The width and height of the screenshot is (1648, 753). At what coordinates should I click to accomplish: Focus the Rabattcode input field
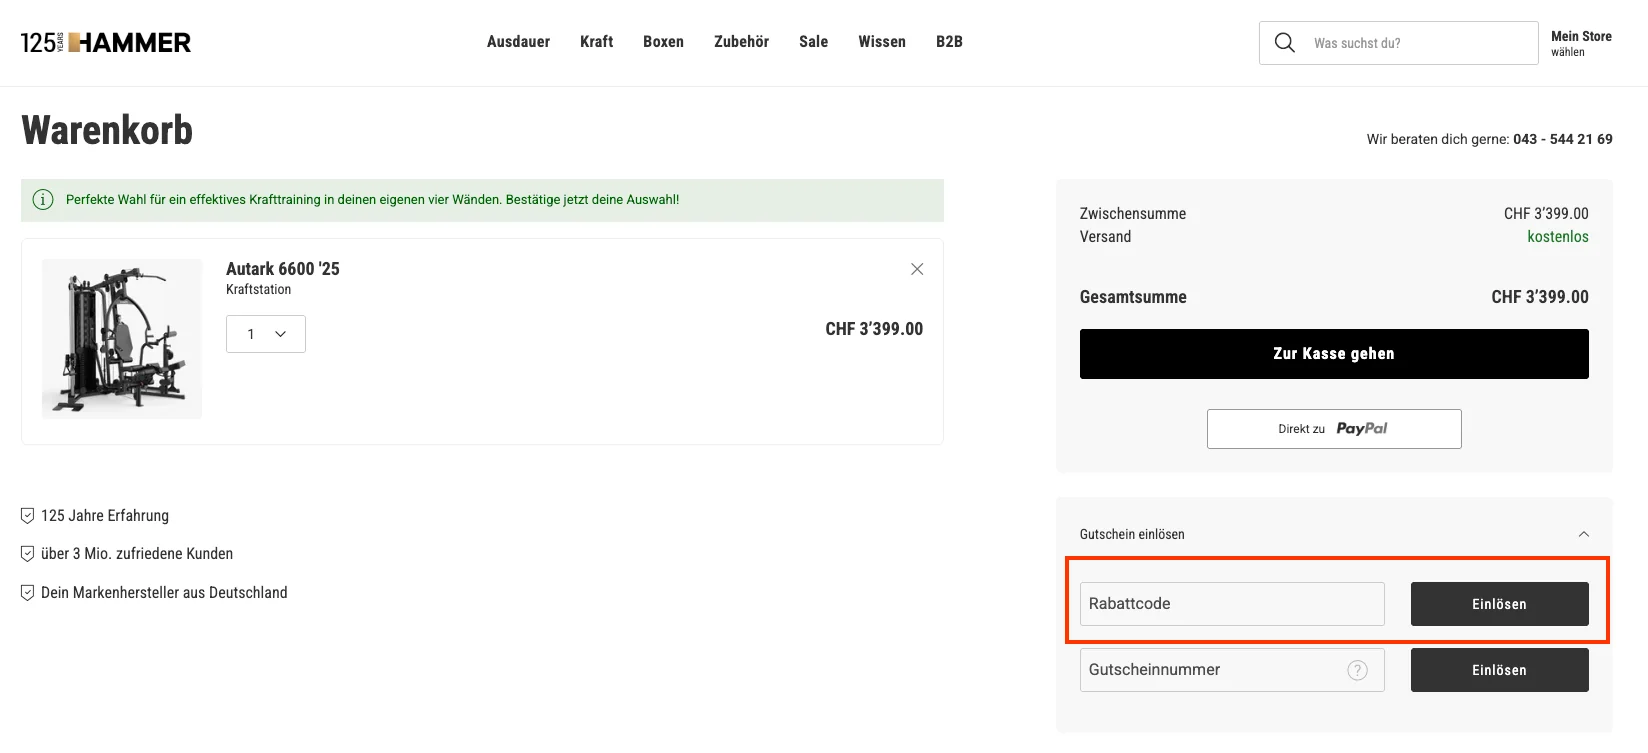click(1232, 604)
